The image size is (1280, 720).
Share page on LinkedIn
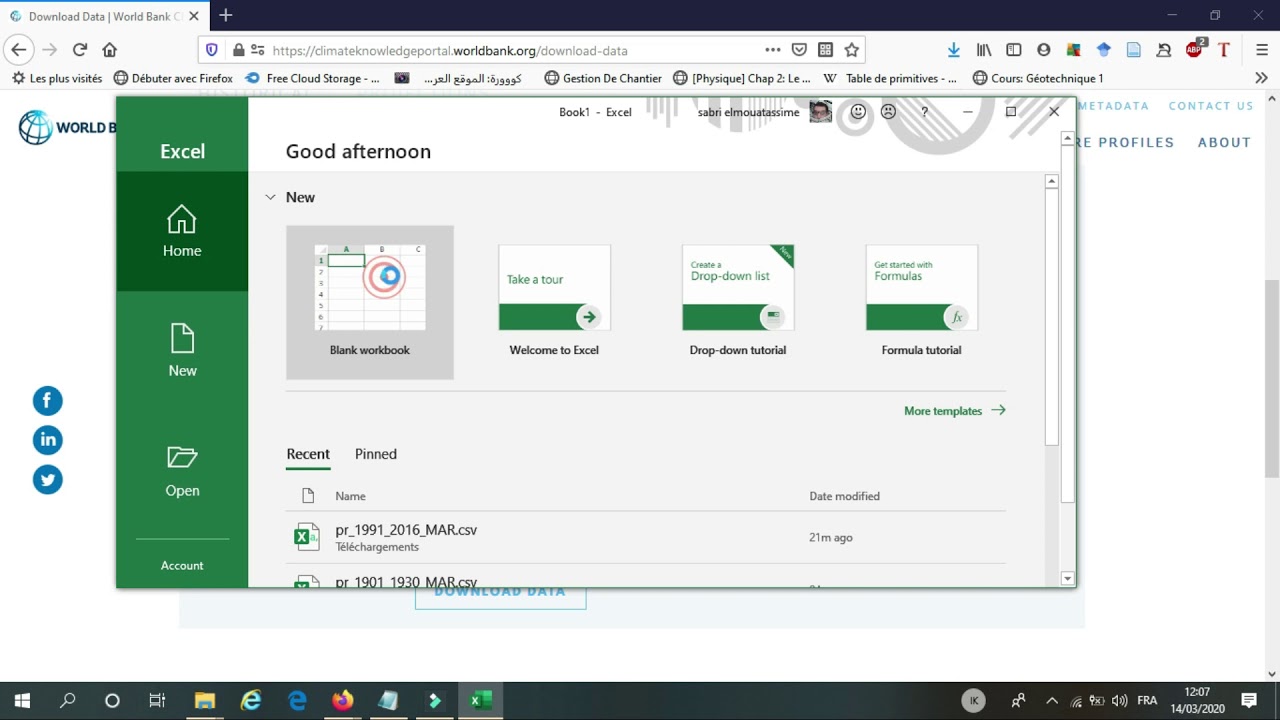47,440
